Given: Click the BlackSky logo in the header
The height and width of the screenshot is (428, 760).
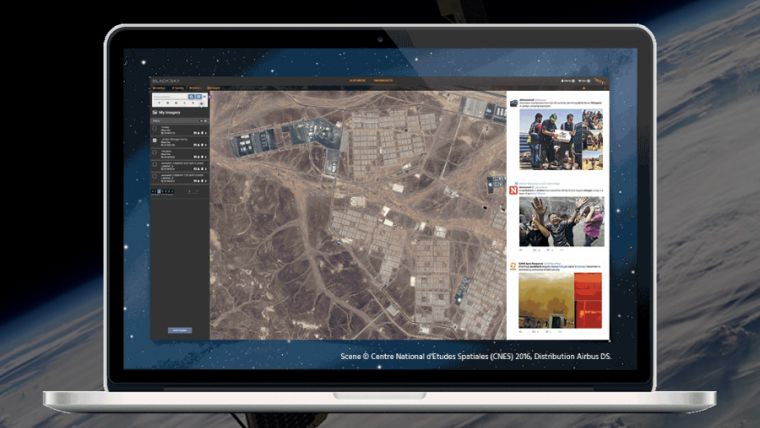Looking at the screenshot, I should coord(166,81).
